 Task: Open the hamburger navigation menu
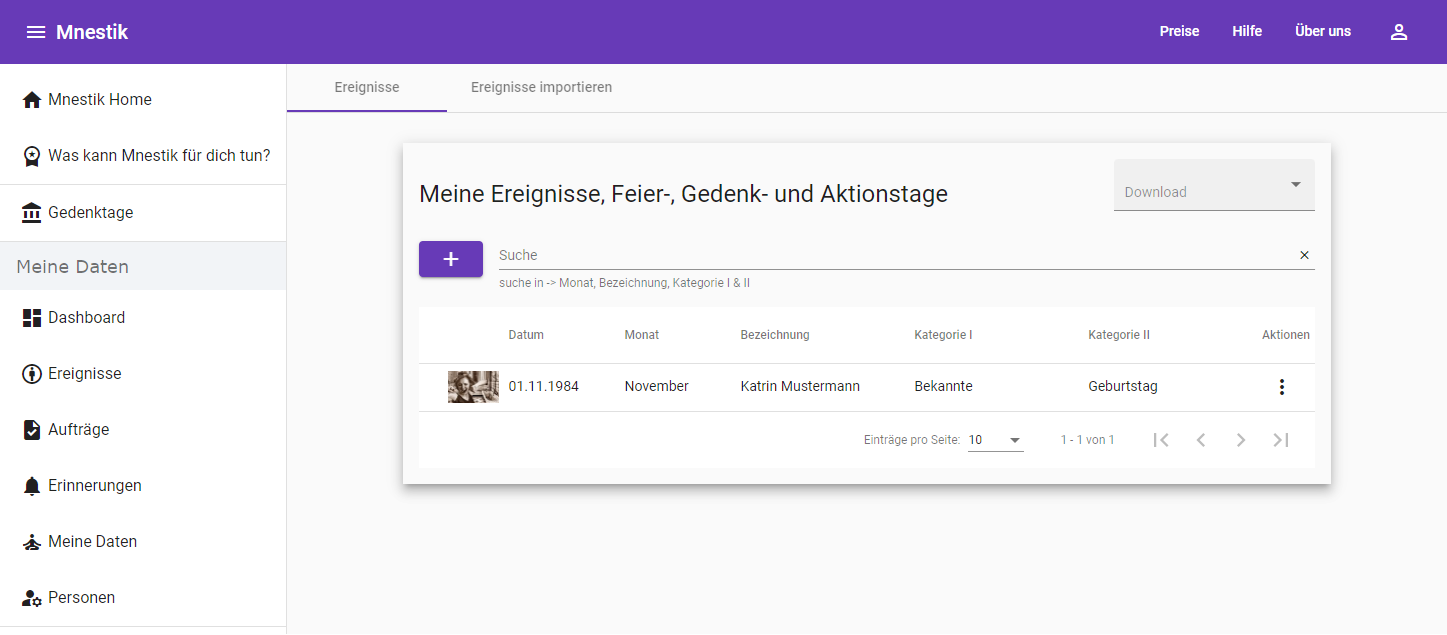(36, 32)
